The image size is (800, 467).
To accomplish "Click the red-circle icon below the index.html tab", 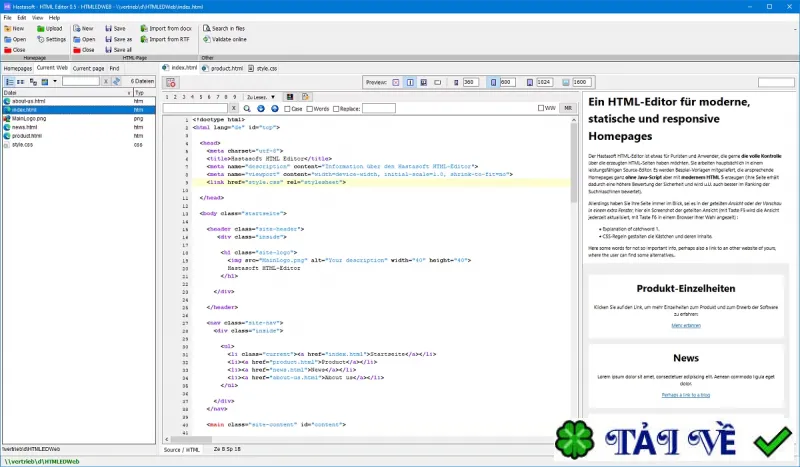I will point(170,82).
